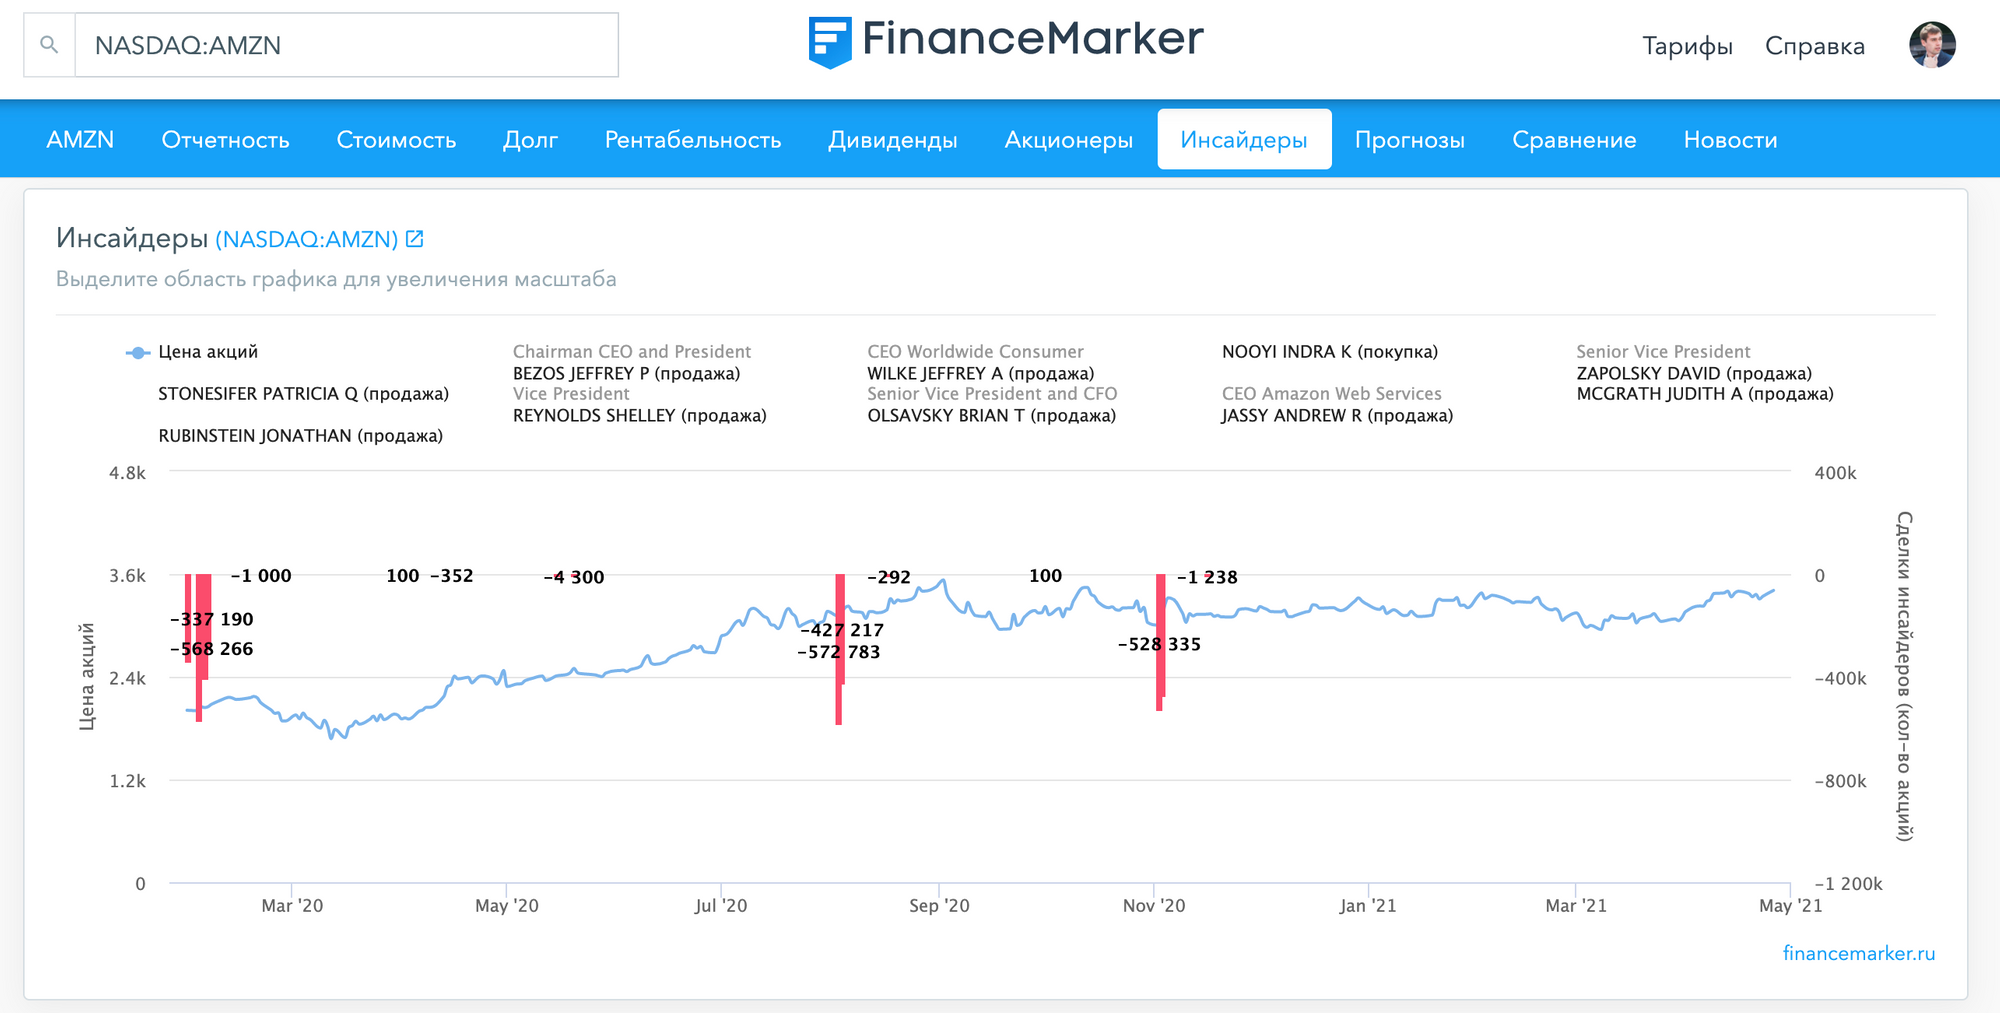The image size is (2000, 1013).
Task: Switch to the Отчетность tab
Action: tap(225, 139)
